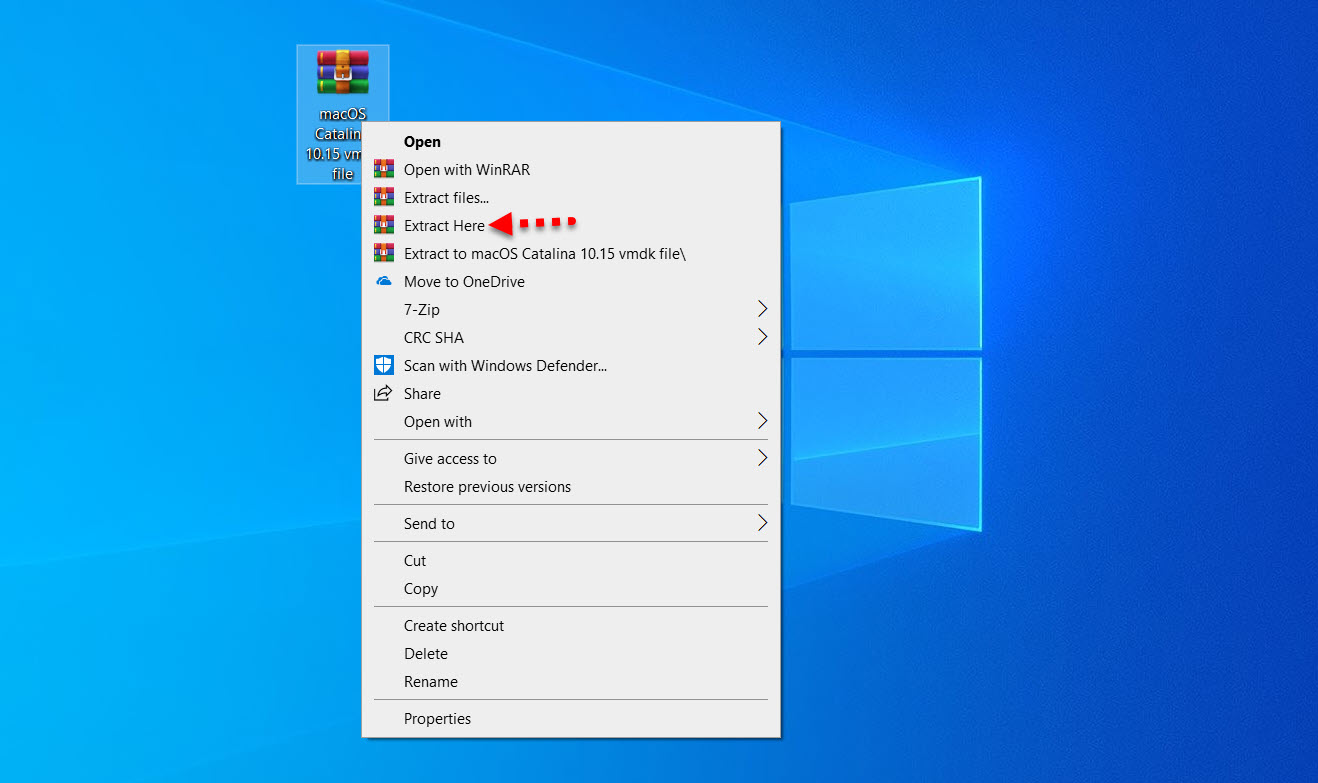Choose Create shortcut
This screenshot has width=1318, height=783.
(570, 626)
